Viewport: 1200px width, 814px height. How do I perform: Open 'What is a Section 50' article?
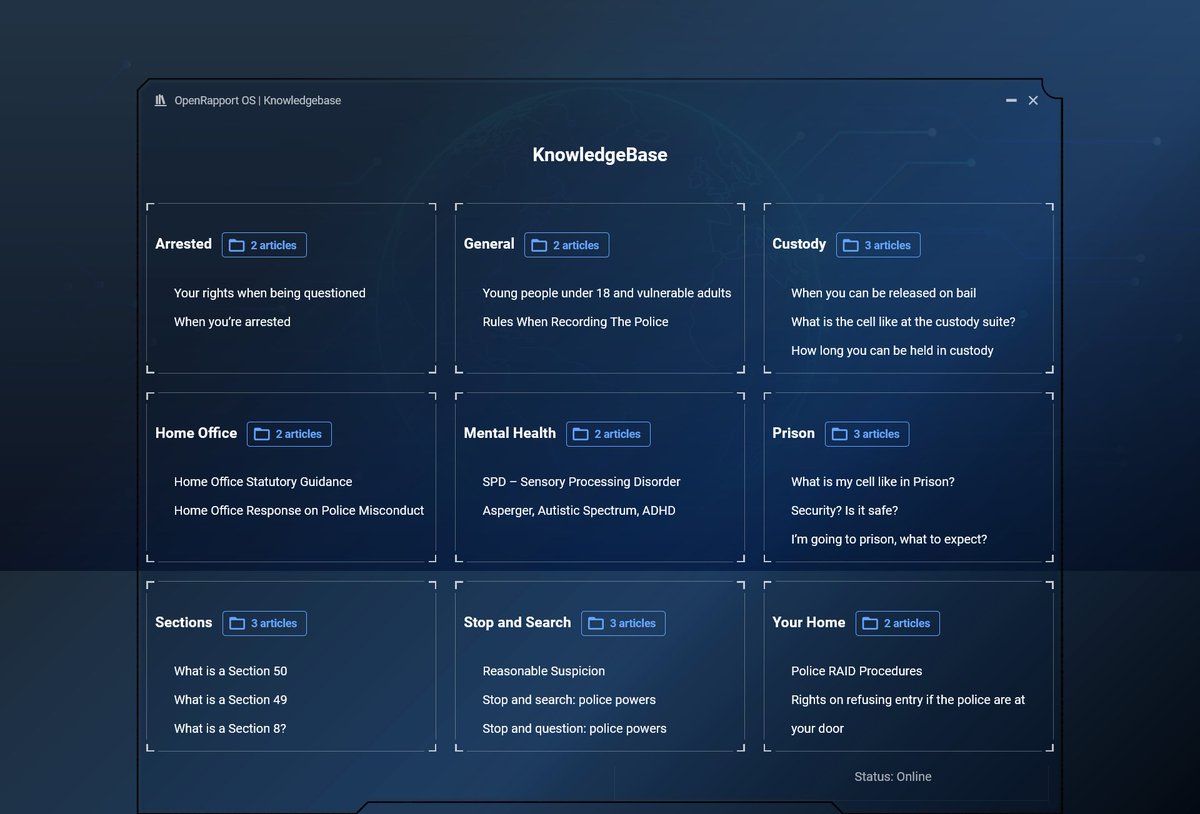click(231, 671)
